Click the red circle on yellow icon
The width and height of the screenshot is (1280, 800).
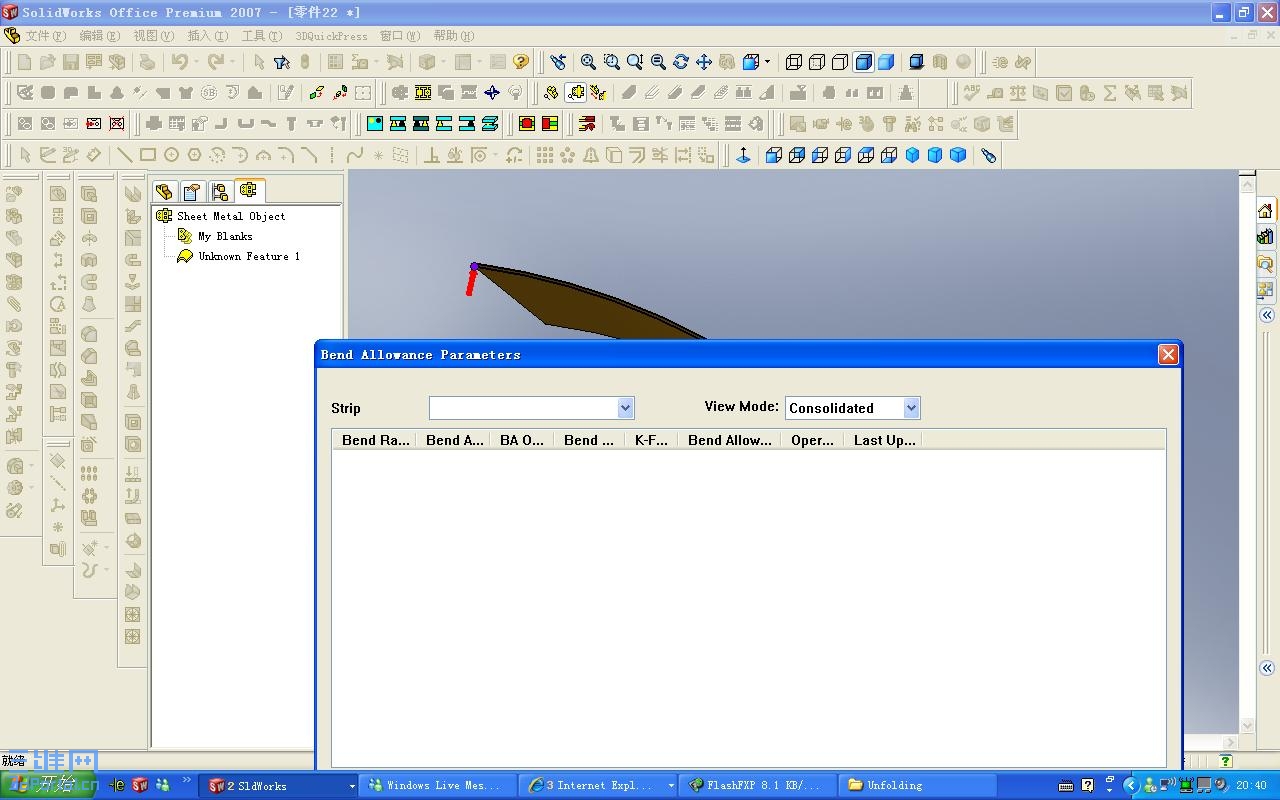527,124
